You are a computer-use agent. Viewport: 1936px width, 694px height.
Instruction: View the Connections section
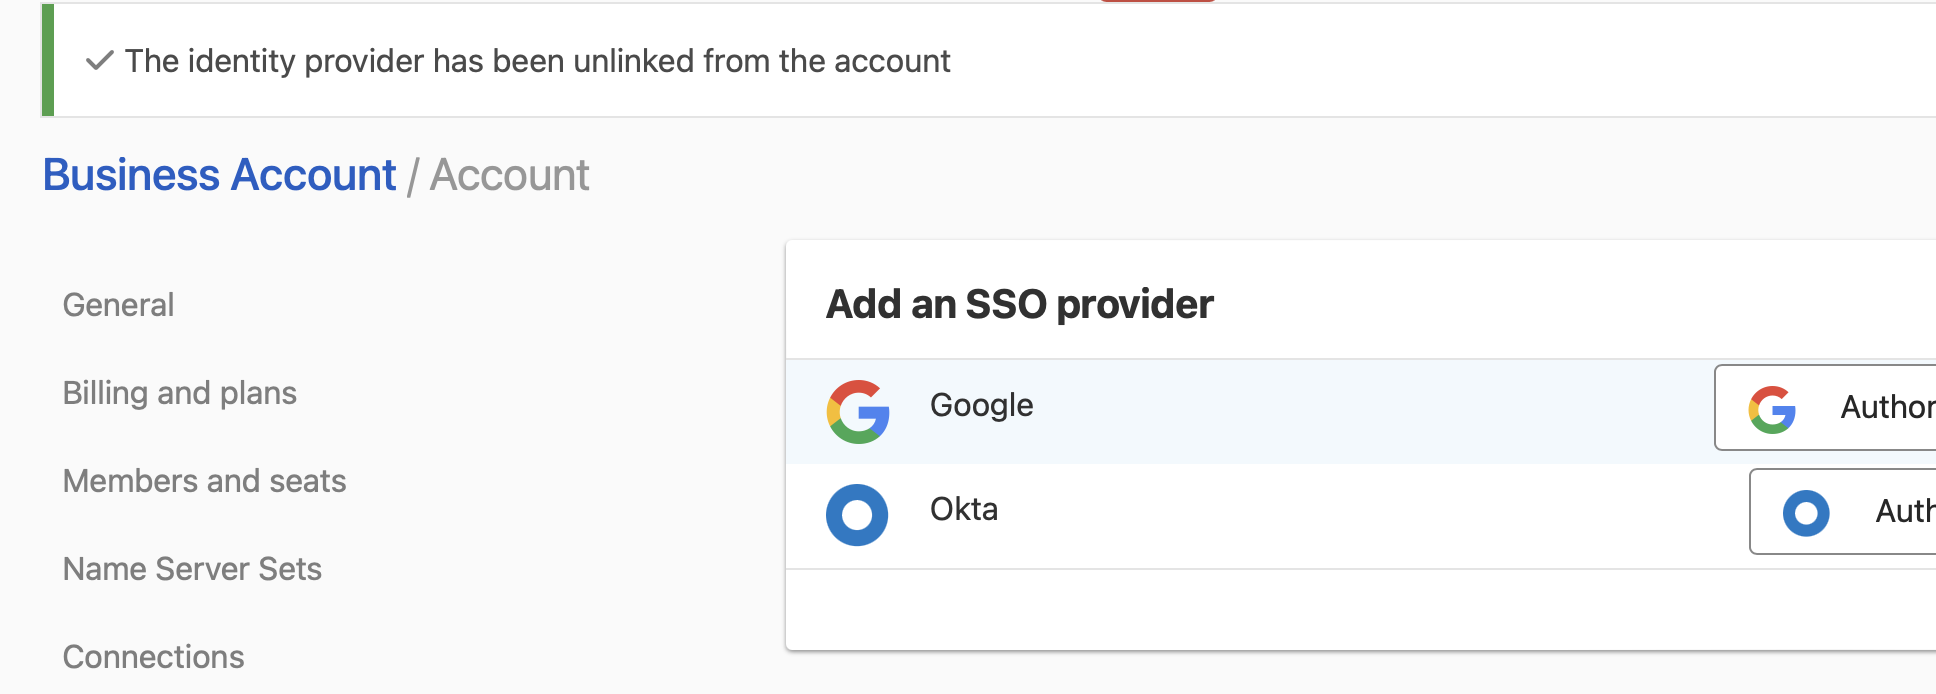pyautogui.click(x=153, y=657)
